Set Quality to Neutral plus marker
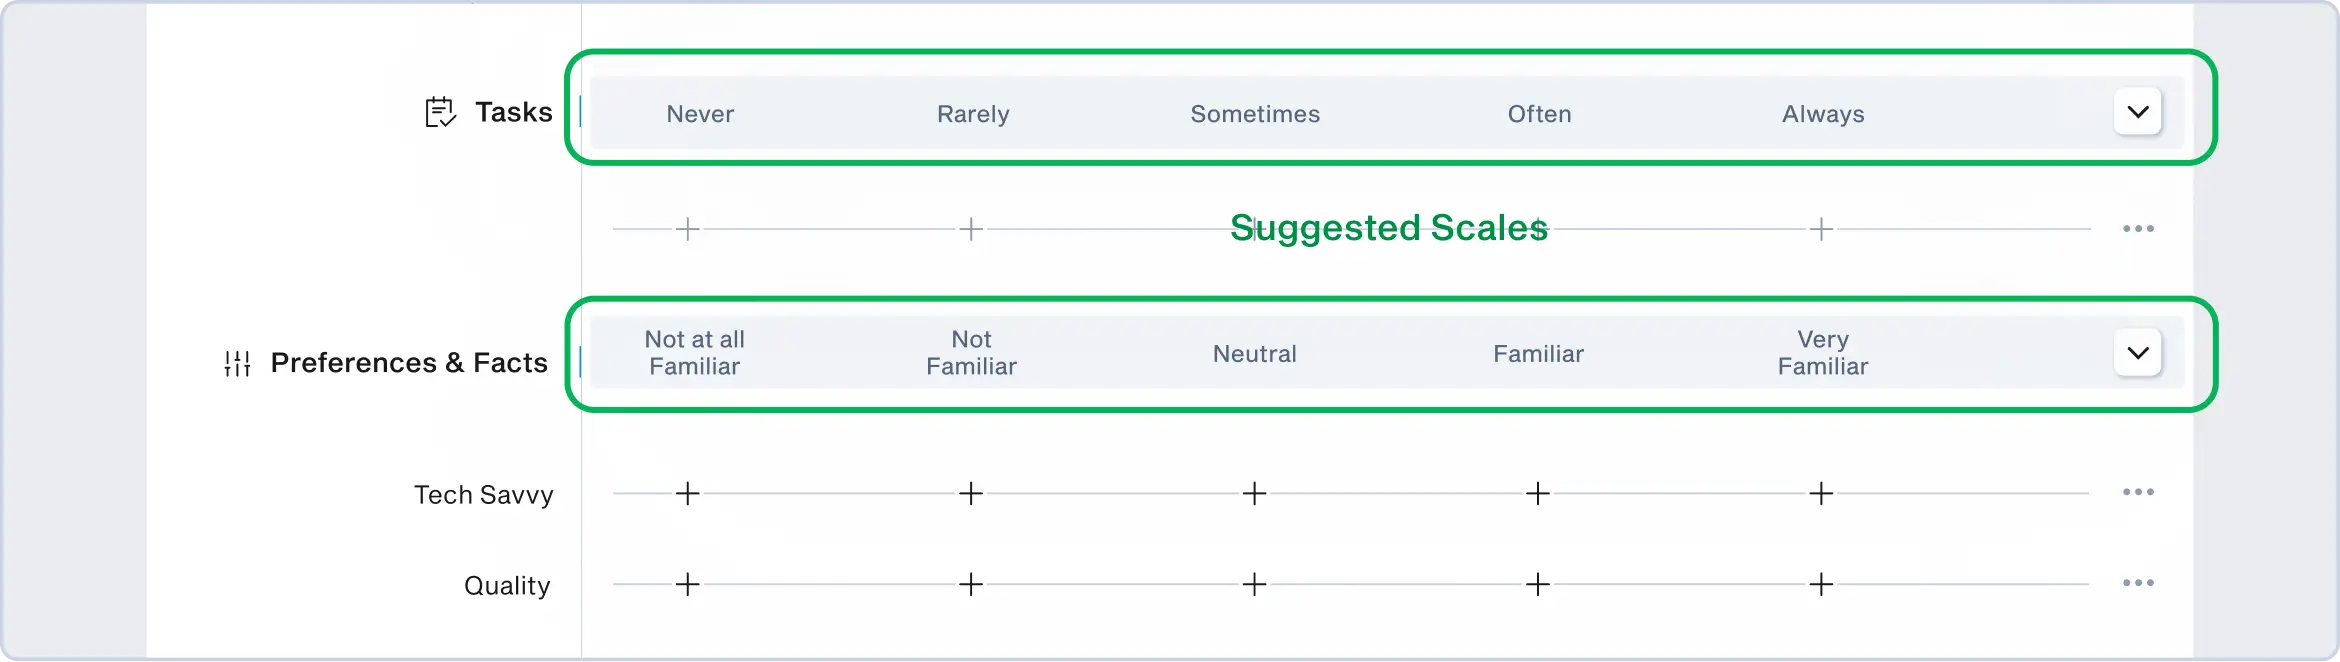The image size is (2340, 662). click(x=1255, y=584)
